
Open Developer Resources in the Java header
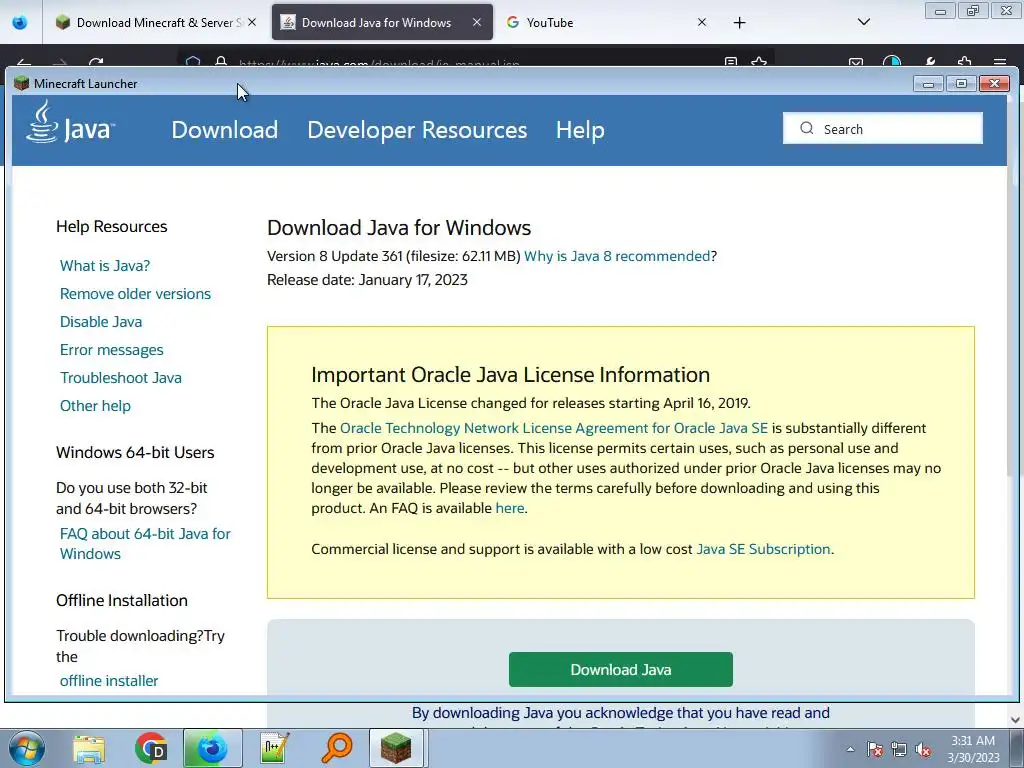pos(417,130)
